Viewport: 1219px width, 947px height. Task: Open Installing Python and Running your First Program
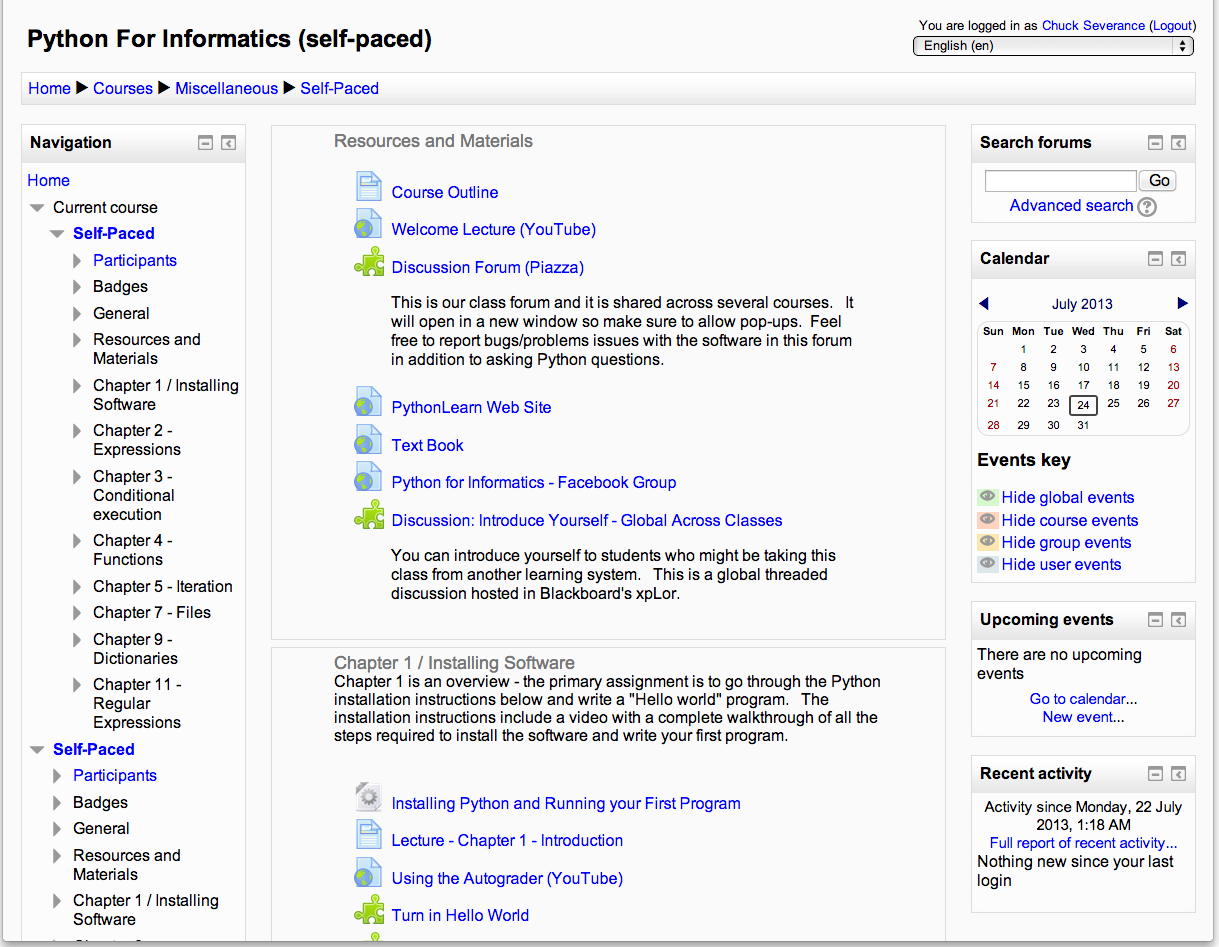[x=566, y=803]
